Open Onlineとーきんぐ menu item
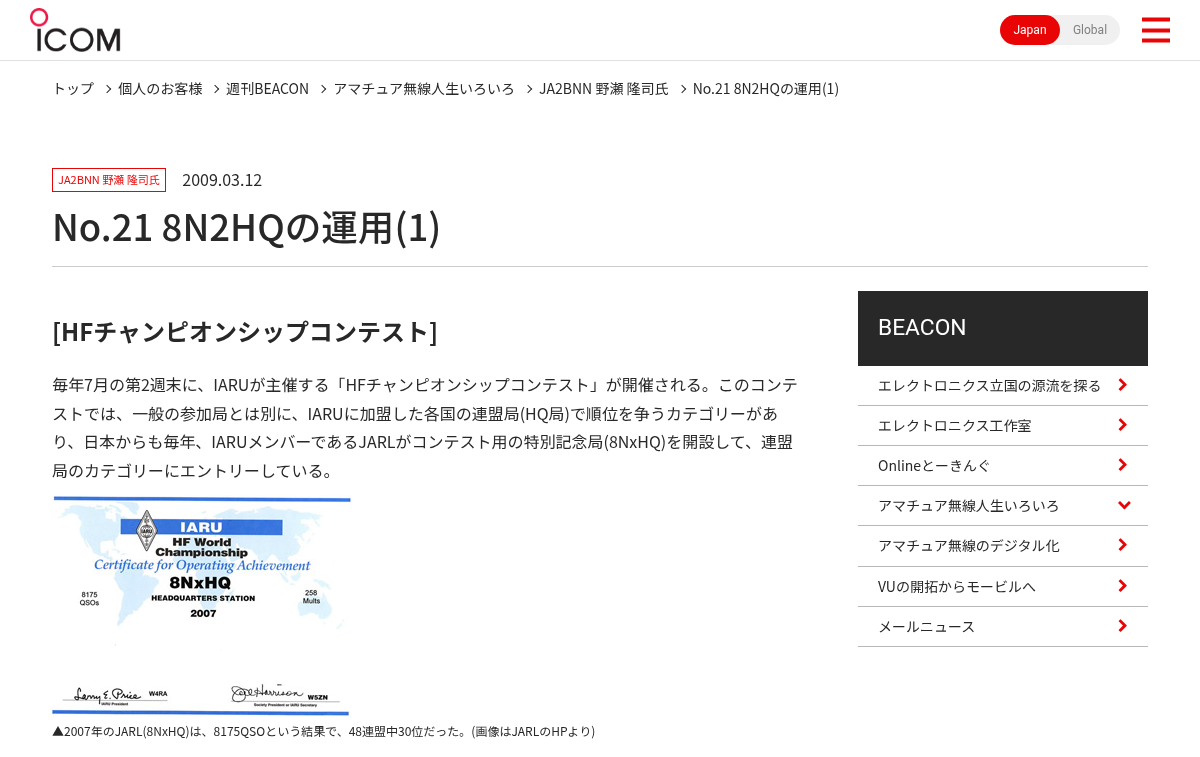Screen dimensions: 1200x757 [x=1003, y=465]
